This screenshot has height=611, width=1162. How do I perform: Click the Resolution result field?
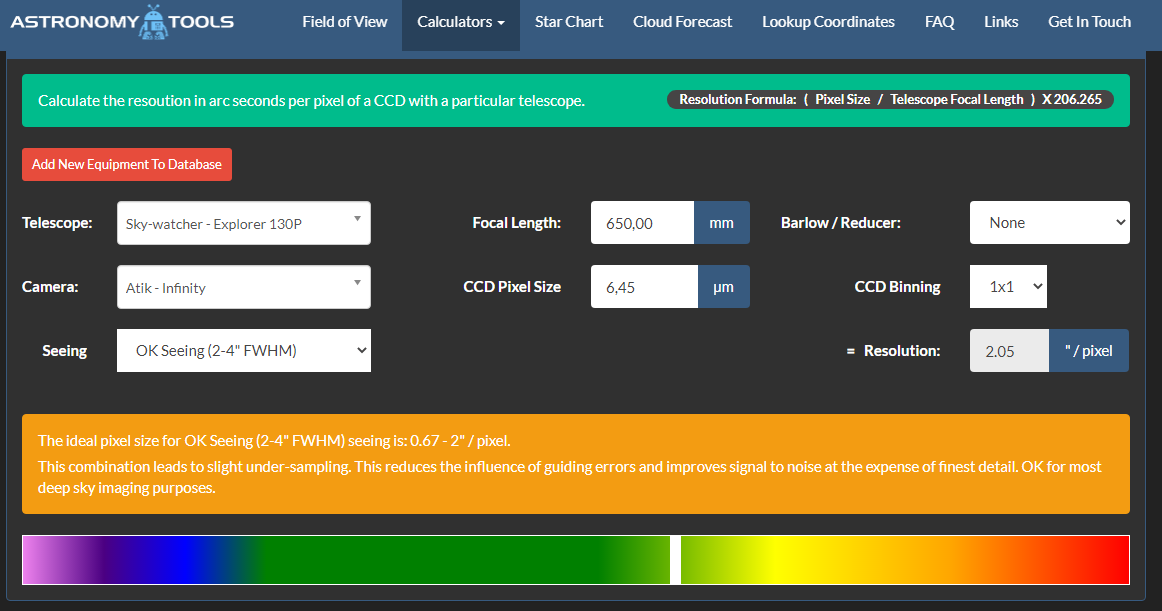click(1009, 351)
